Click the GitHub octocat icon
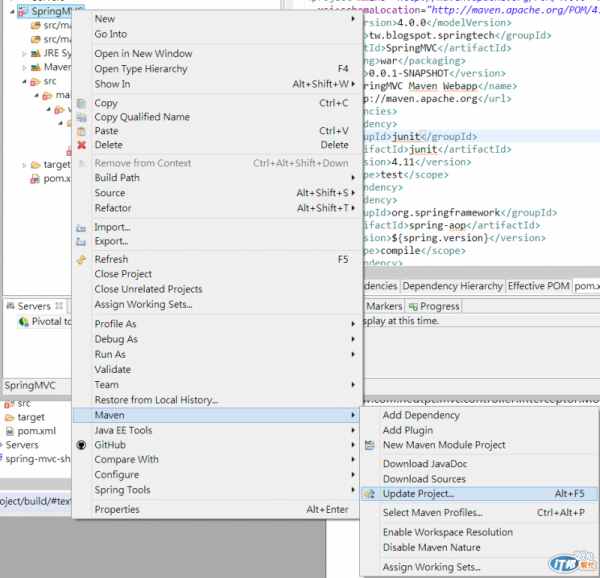Viewport: 600px width, 578px height. [x=81, y=445]
